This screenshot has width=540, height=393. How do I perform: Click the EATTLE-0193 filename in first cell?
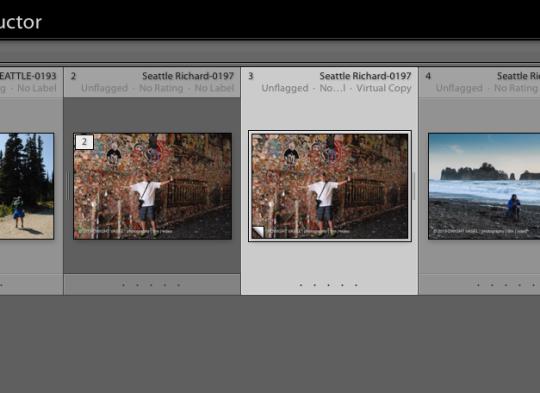click(28, 76)
